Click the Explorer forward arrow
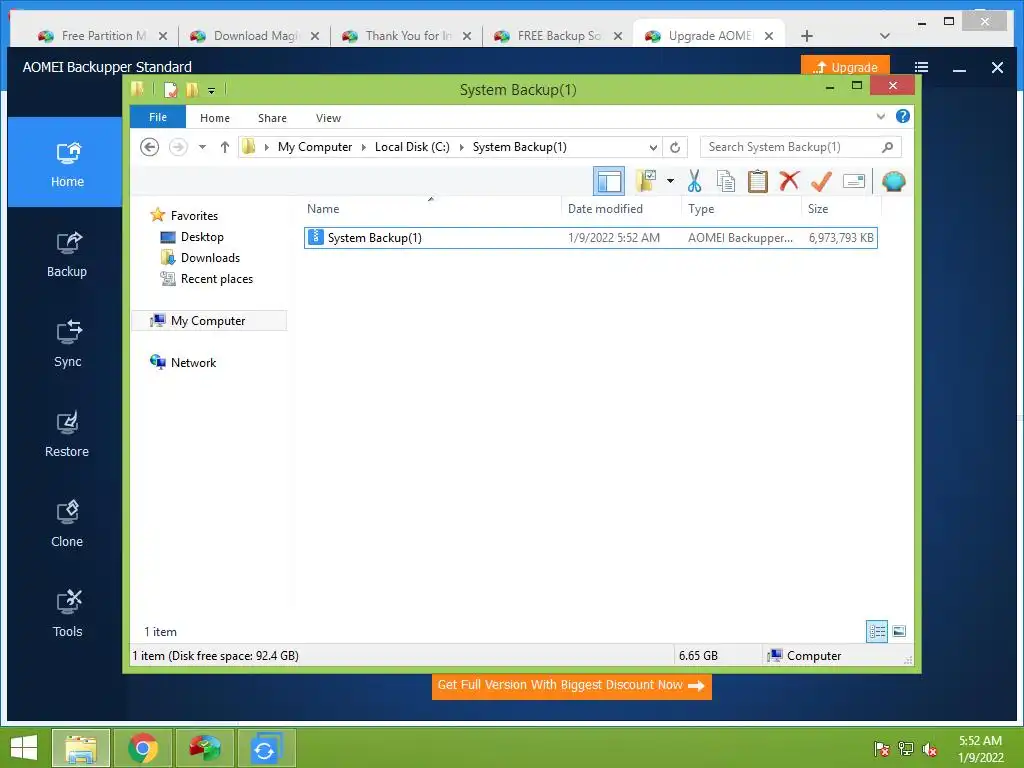The image size is (1024, 768). (x=178, y=147)
